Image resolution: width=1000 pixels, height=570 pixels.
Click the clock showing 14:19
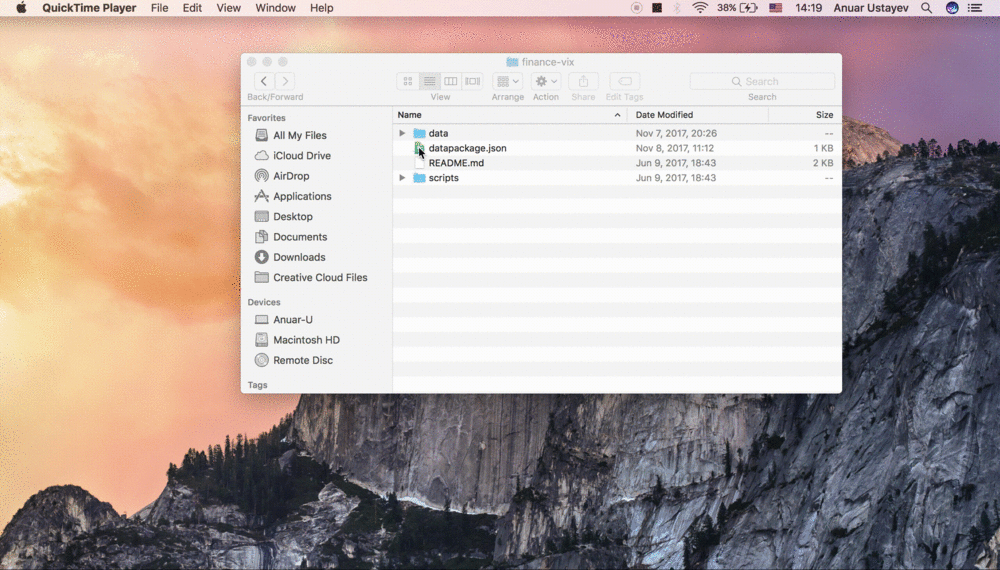(x=808, y=8)
